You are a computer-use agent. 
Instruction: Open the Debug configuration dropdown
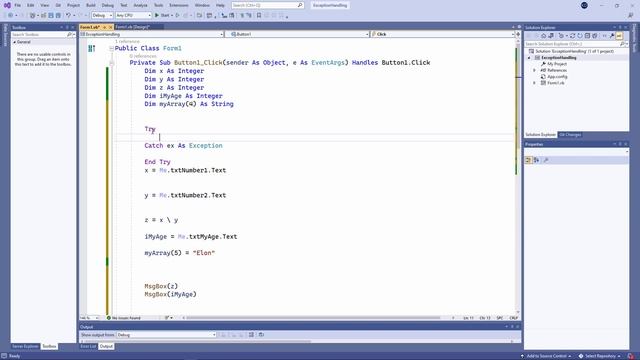click(102, 15)
